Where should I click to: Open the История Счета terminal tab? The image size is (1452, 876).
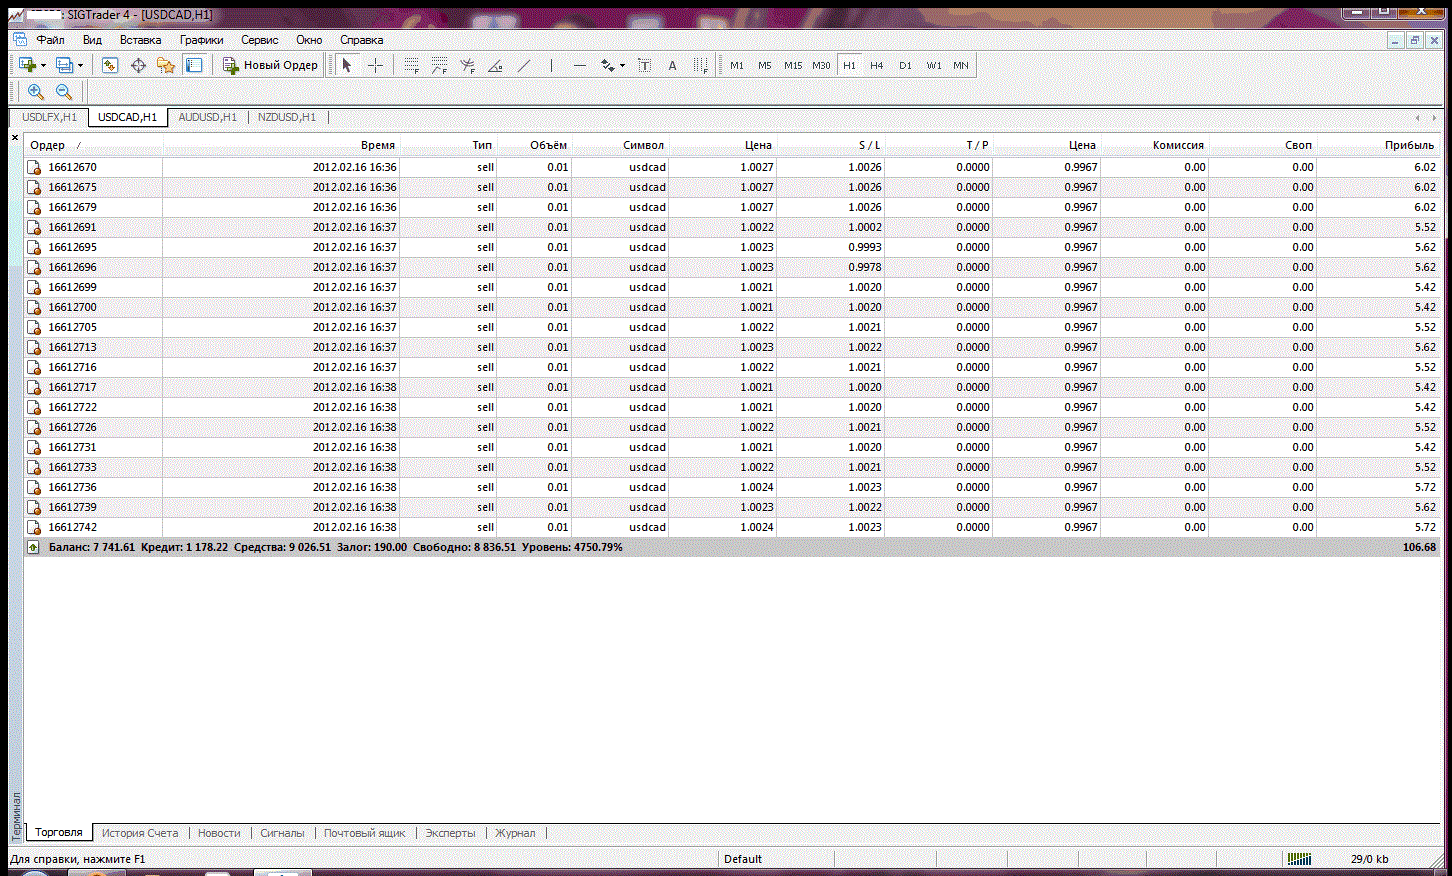[x=140, y=833]
